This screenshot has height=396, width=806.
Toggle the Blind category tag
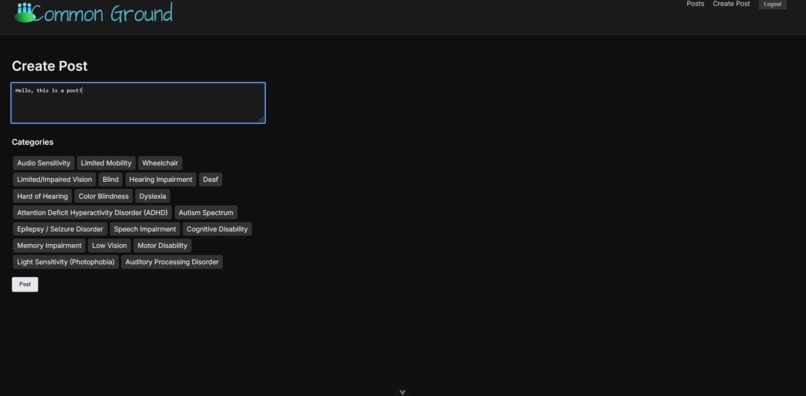(x=111, y=179)
